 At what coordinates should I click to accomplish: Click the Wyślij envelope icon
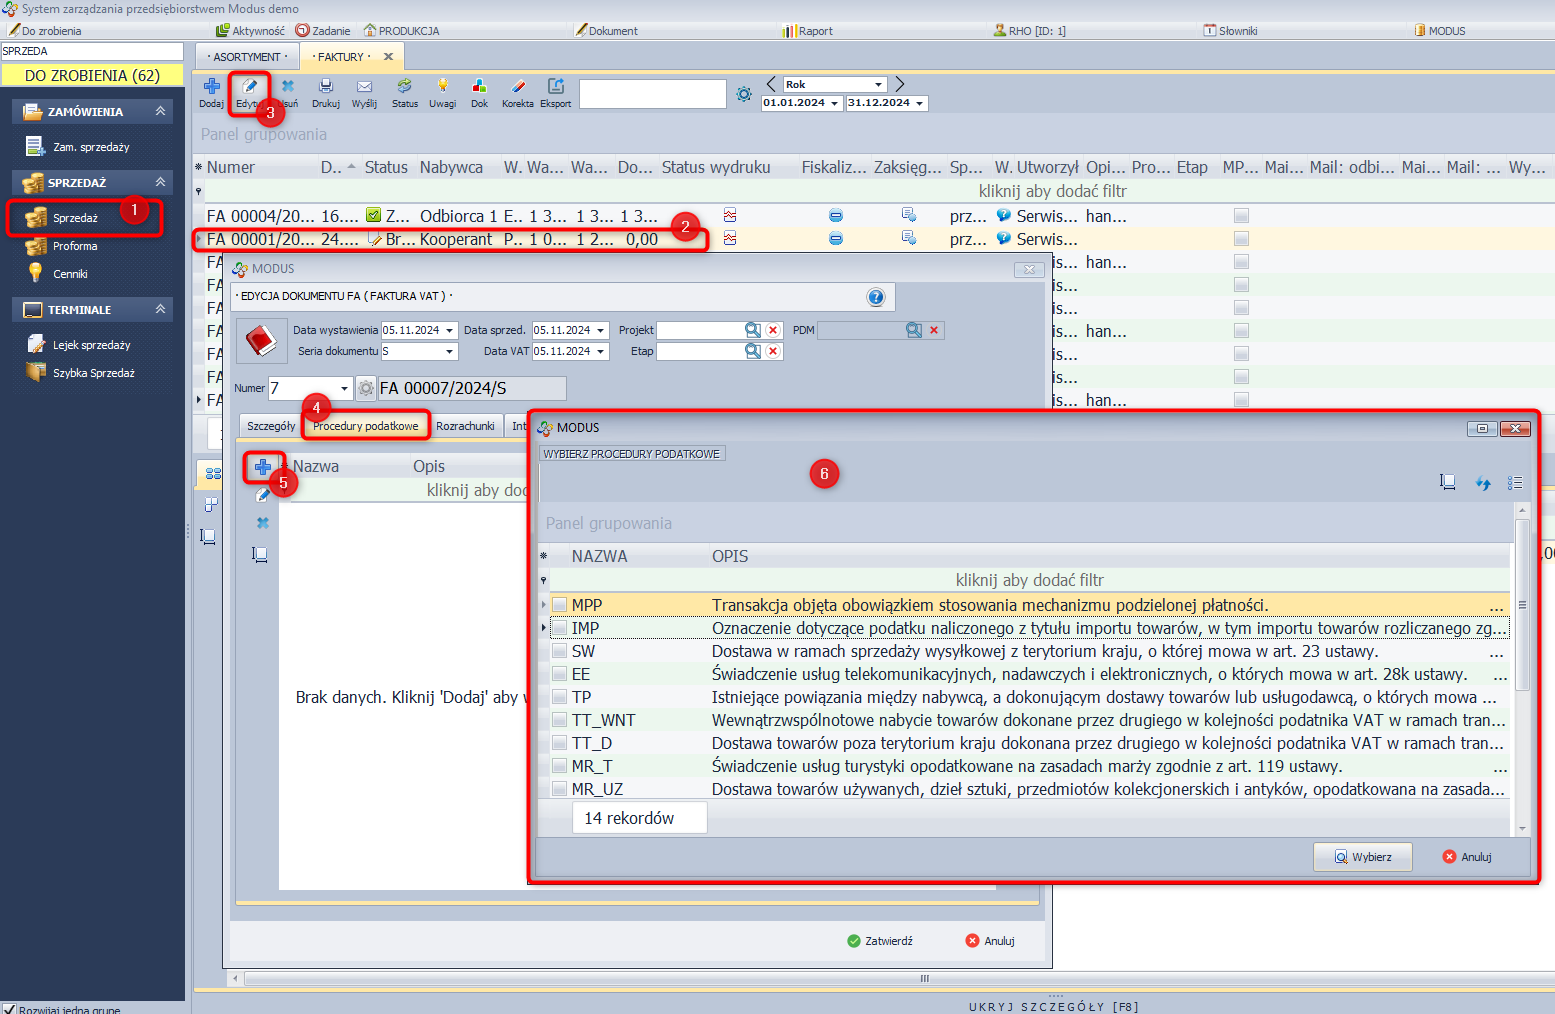pyautogui.click(x=364, y=87)
